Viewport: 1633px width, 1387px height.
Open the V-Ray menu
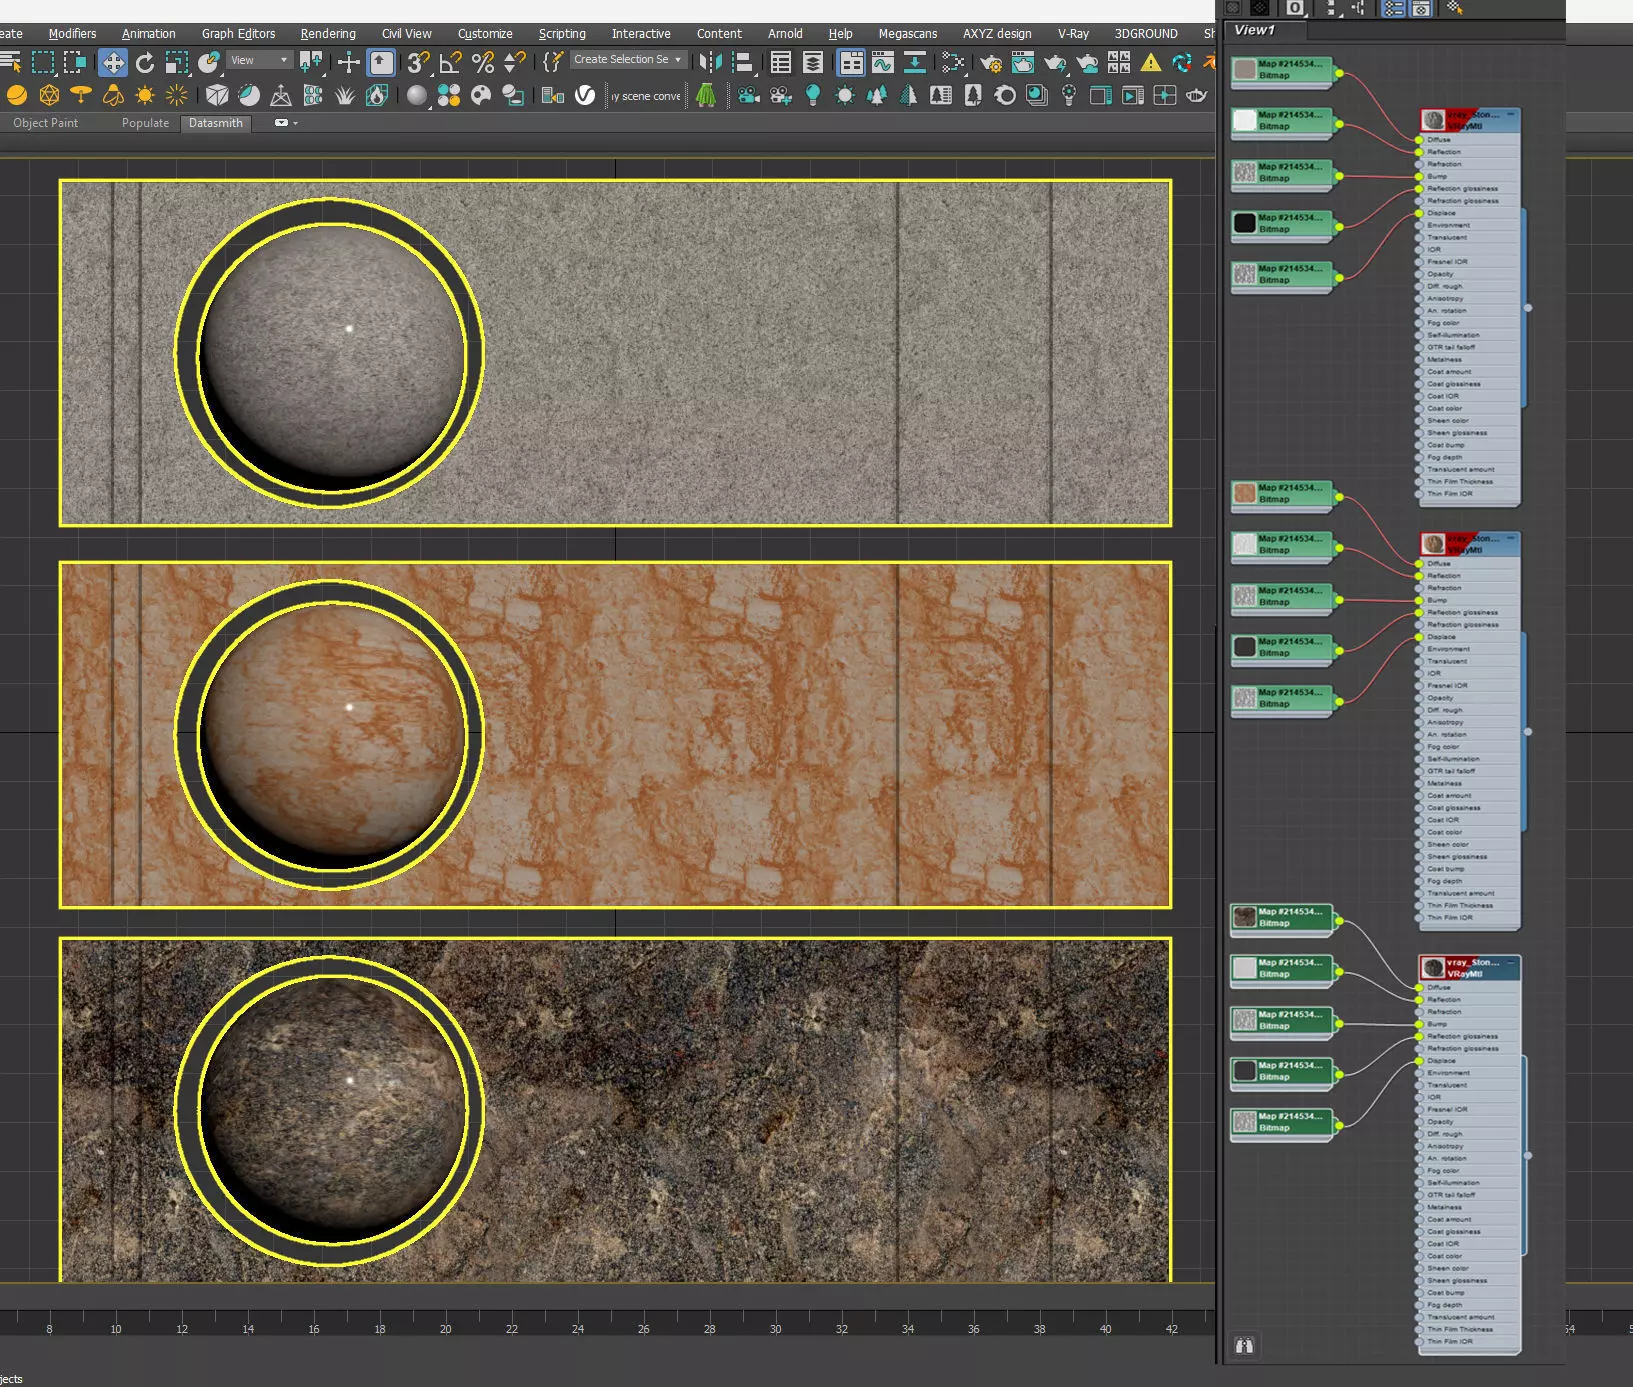click(x=1073, y=33)
